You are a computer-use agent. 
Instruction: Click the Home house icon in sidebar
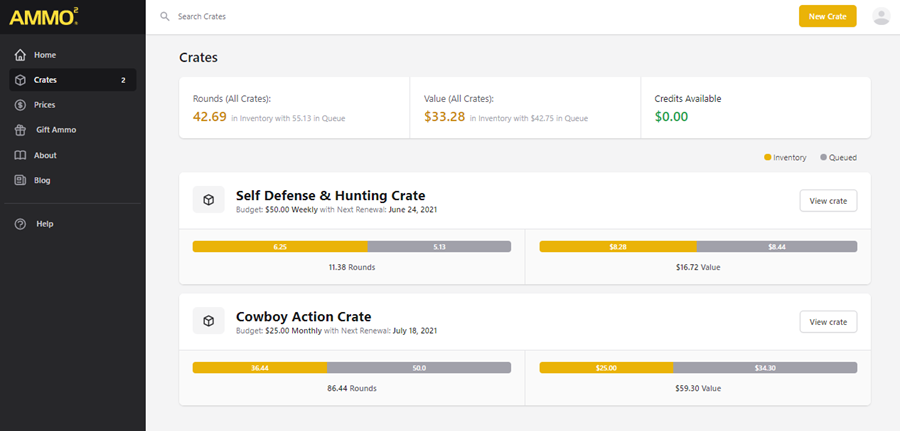click(20, 55)
